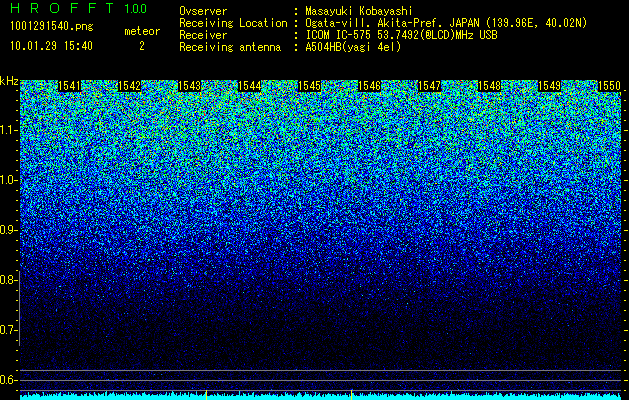Click the Receiving Location label
Image resolution: width=629 pixels, height=400 pixels.
[x=233, y=23]
